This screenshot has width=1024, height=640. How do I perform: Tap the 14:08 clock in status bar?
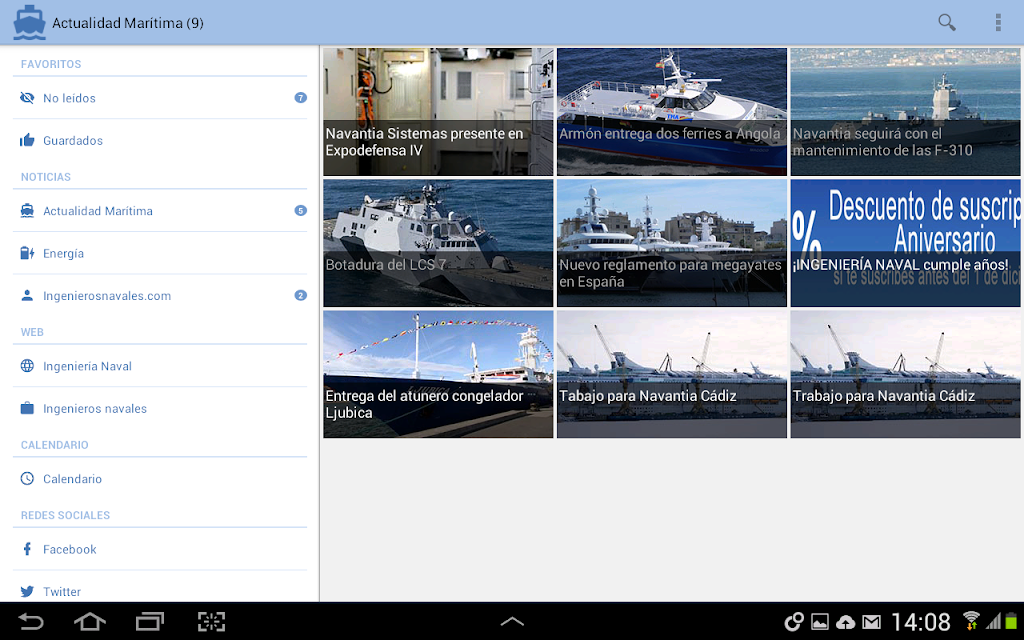point(921,622)
